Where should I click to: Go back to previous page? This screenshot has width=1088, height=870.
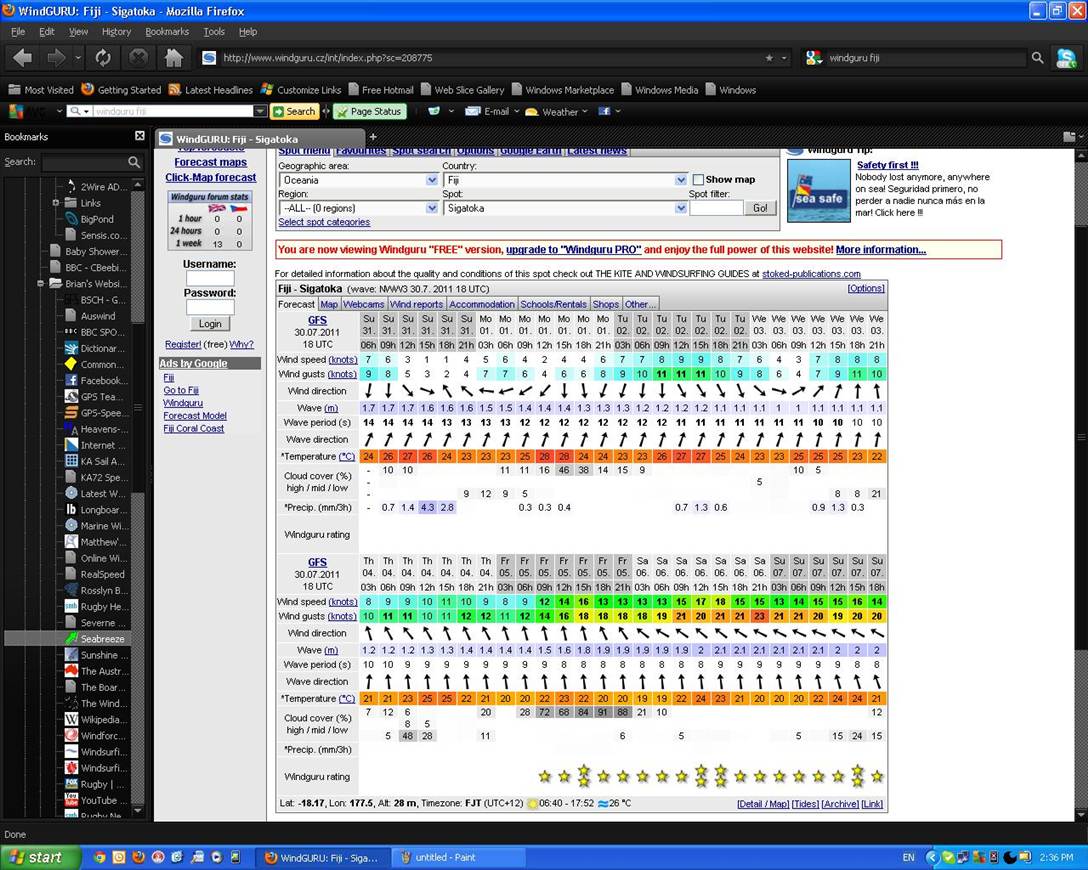pos(23,58)
